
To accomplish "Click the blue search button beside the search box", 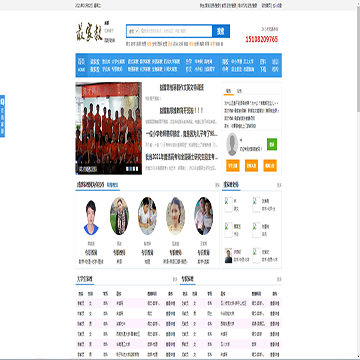I will click(x=221, y=31).
